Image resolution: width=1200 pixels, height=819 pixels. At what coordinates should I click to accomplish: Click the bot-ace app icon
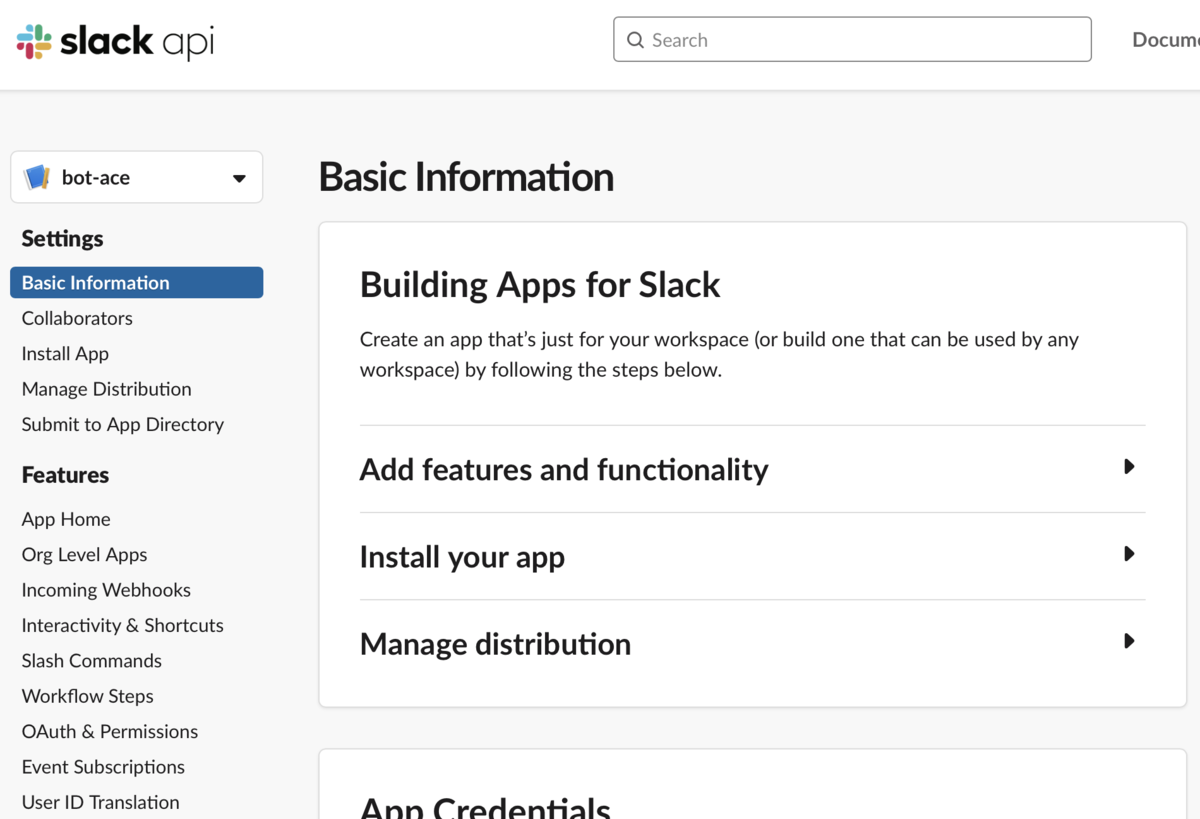click(37, 177)
